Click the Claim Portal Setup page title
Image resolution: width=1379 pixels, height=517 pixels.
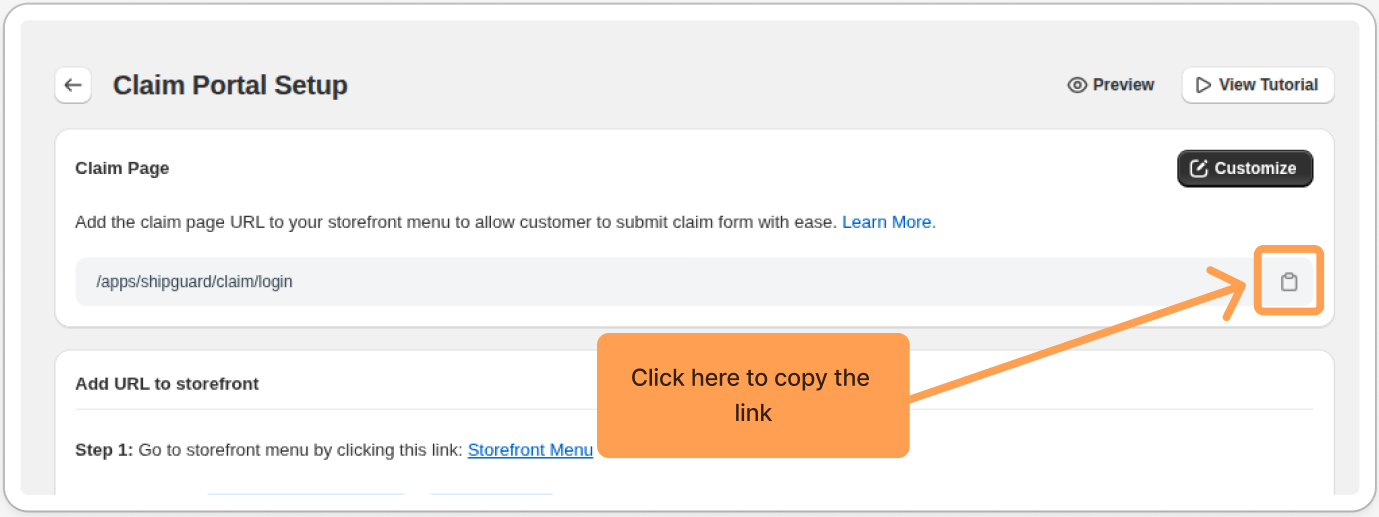click(230, 86)
